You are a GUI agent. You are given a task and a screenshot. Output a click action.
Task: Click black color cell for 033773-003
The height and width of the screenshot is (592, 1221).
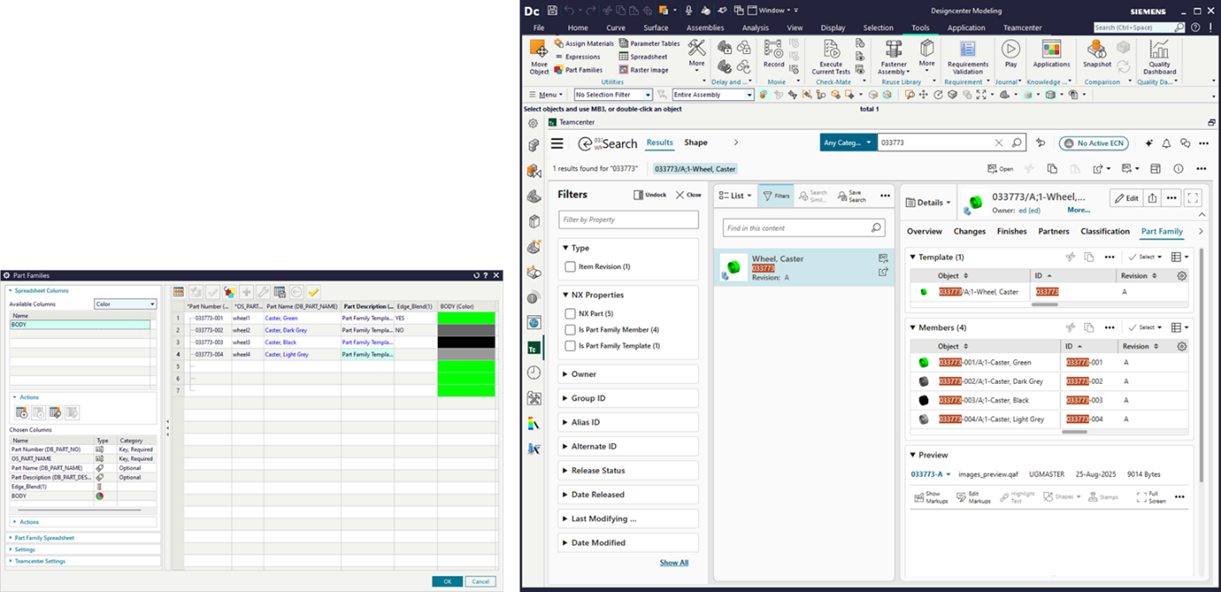[468, 341]
